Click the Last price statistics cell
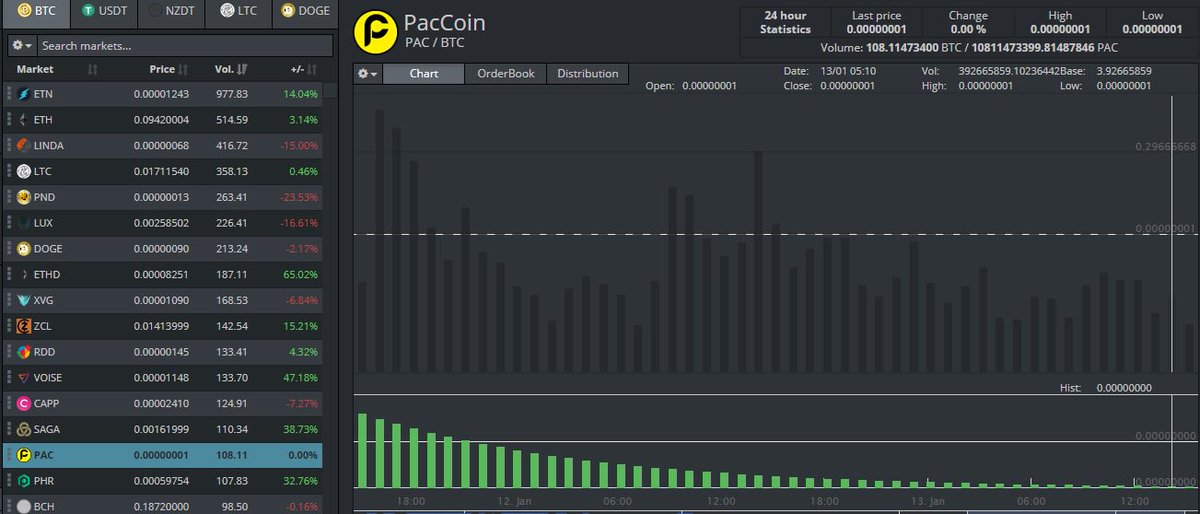This screenshot has width=1200, height=514. (876, 22)
